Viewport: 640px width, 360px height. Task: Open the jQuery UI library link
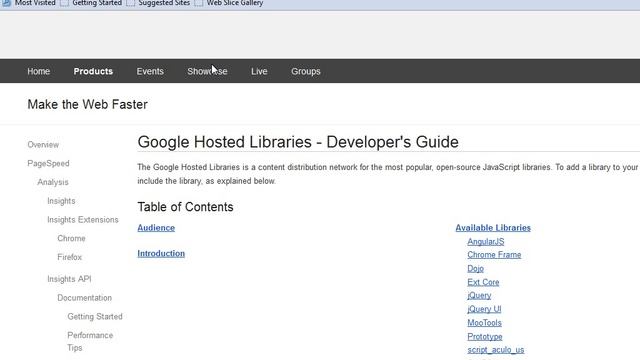[484, 309]
